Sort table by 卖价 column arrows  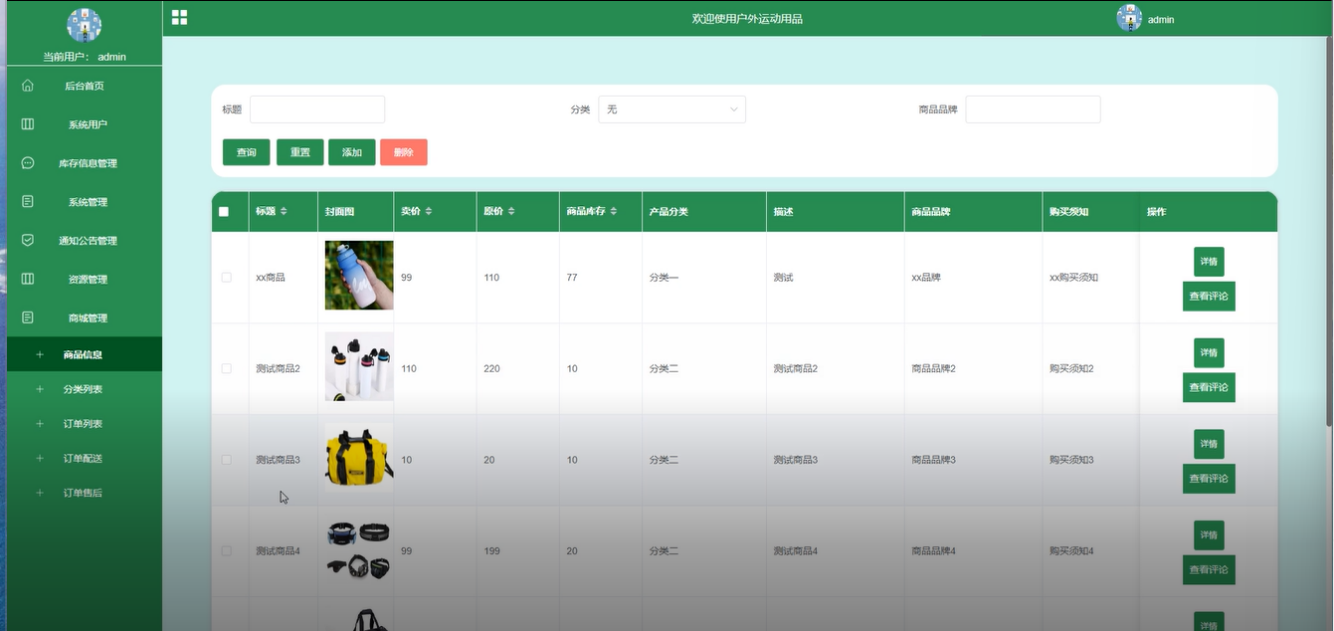pyautogui.click(x=429, y=211)
